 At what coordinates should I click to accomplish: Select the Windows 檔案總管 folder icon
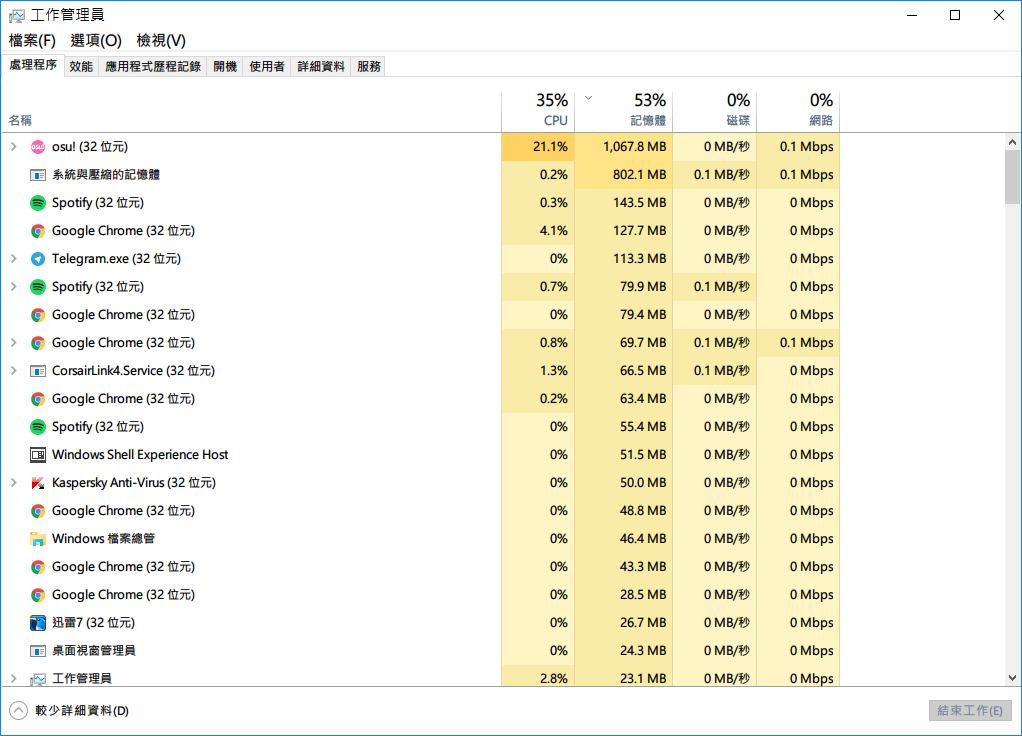pyautogui.click(x=38, y=539)
